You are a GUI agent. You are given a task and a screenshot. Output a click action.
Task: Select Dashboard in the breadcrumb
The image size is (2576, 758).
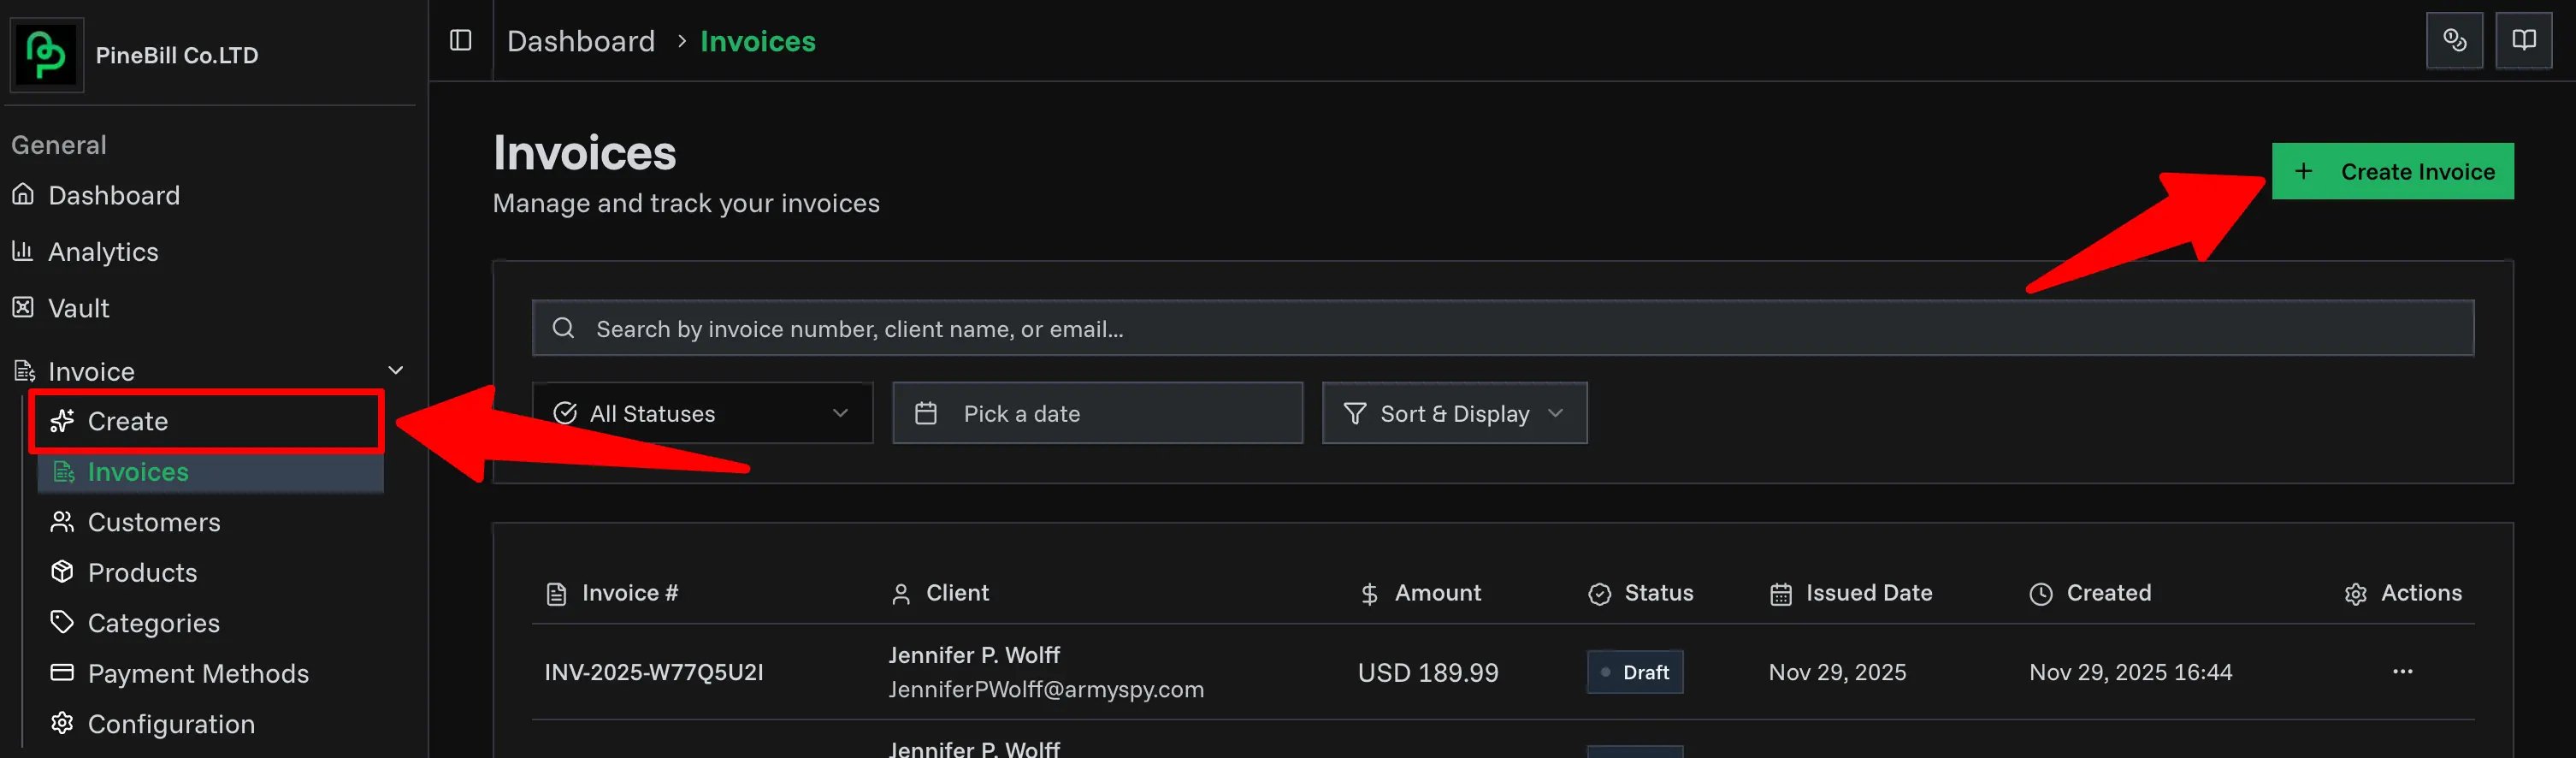pos(580,41)
